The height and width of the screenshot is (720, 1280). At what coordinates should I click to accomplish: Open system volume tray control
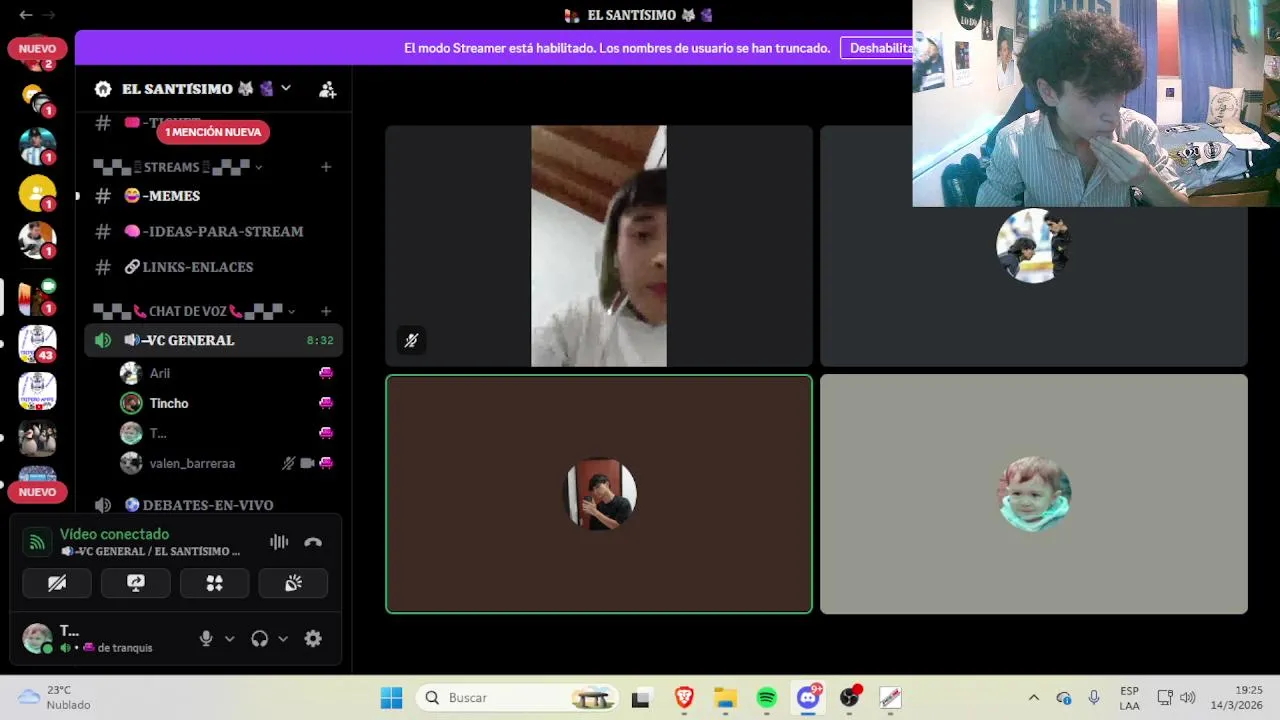1188,698
